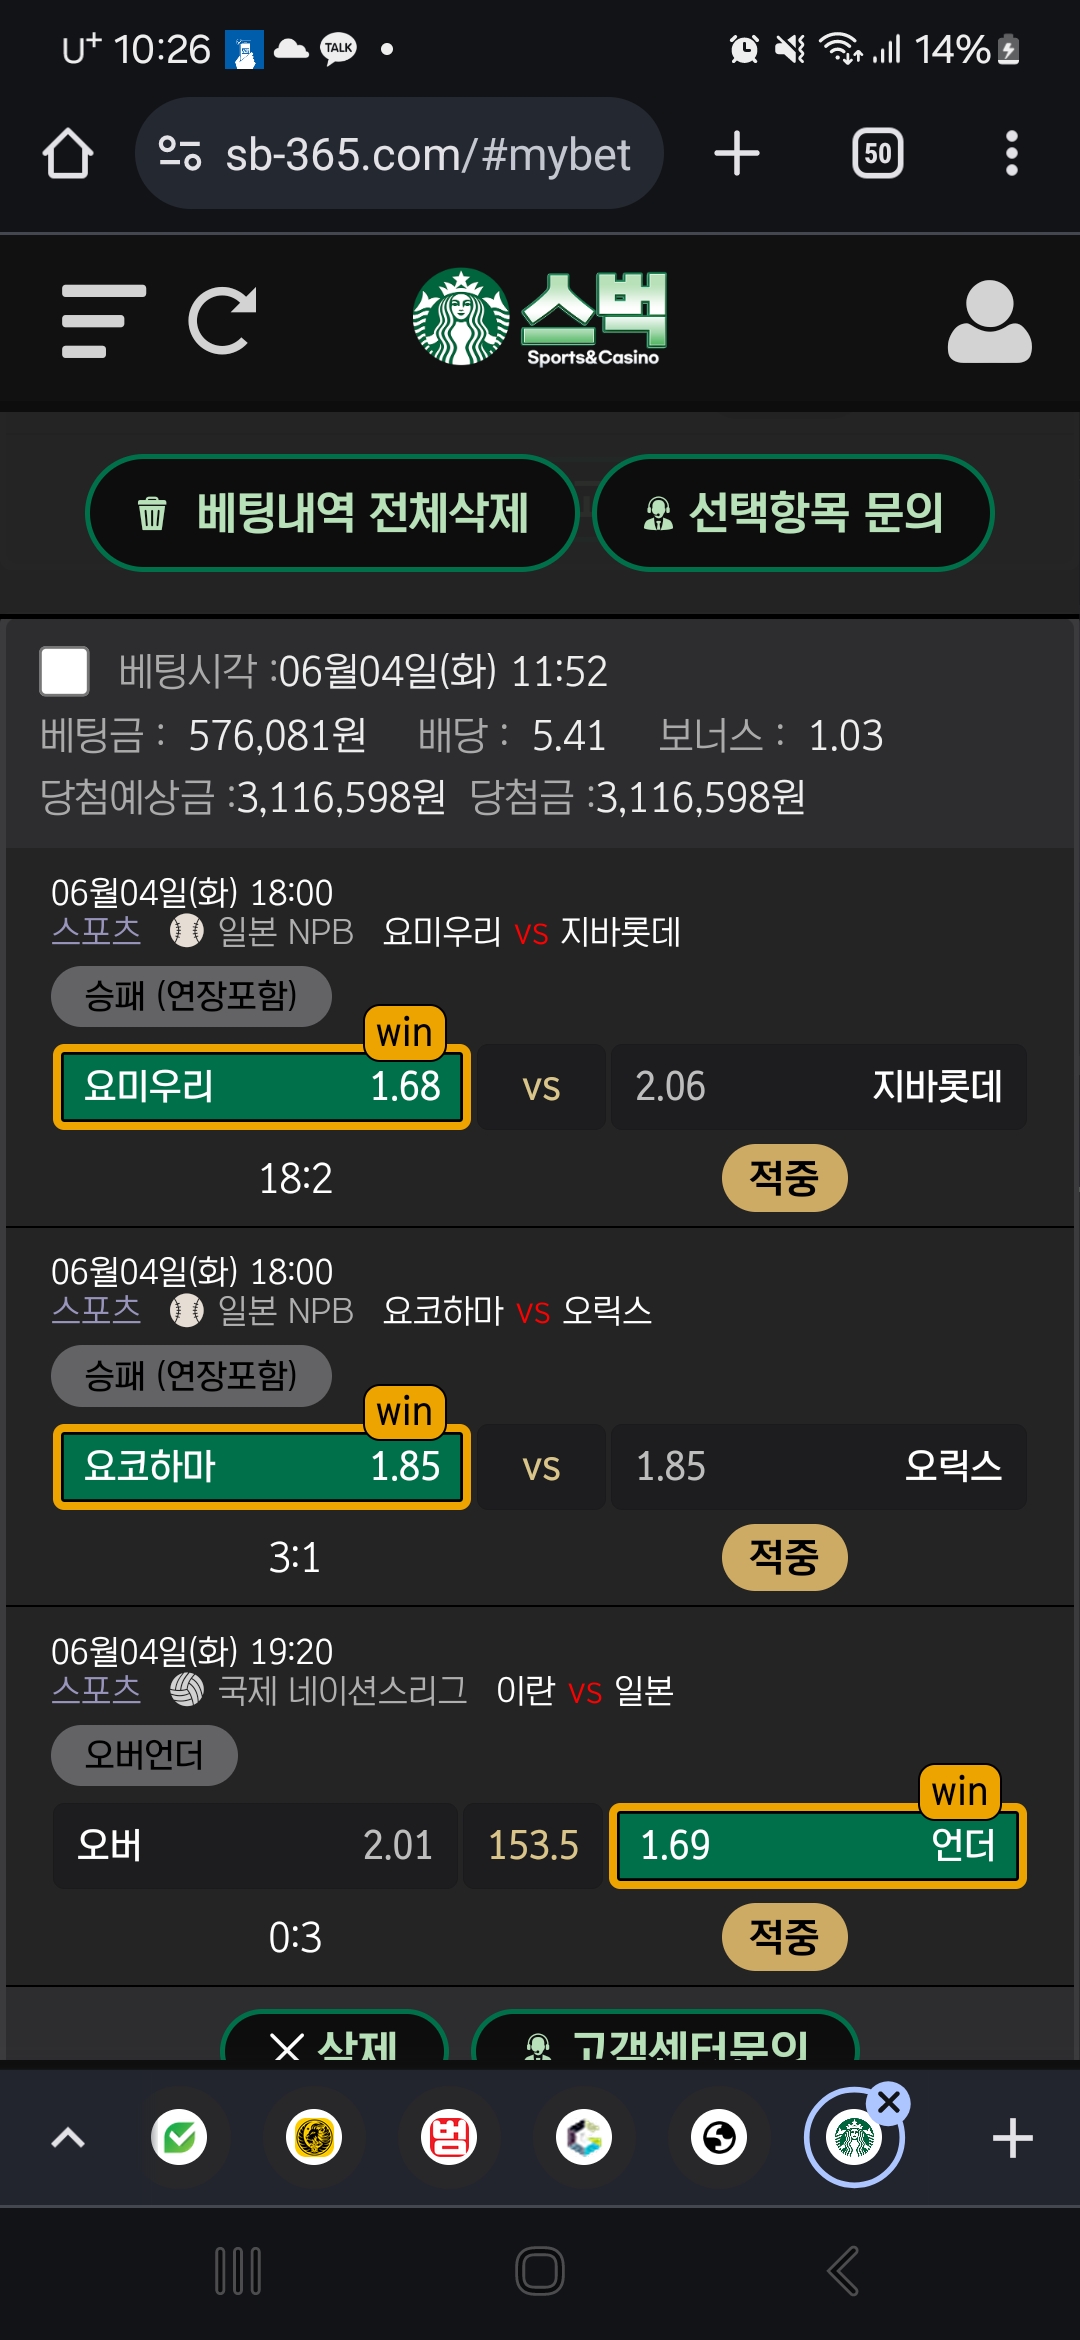Check the bet slip selection checkbox
Image resolution: width=1080 pixels, height=2340 pixels.
tap(64, 671)
